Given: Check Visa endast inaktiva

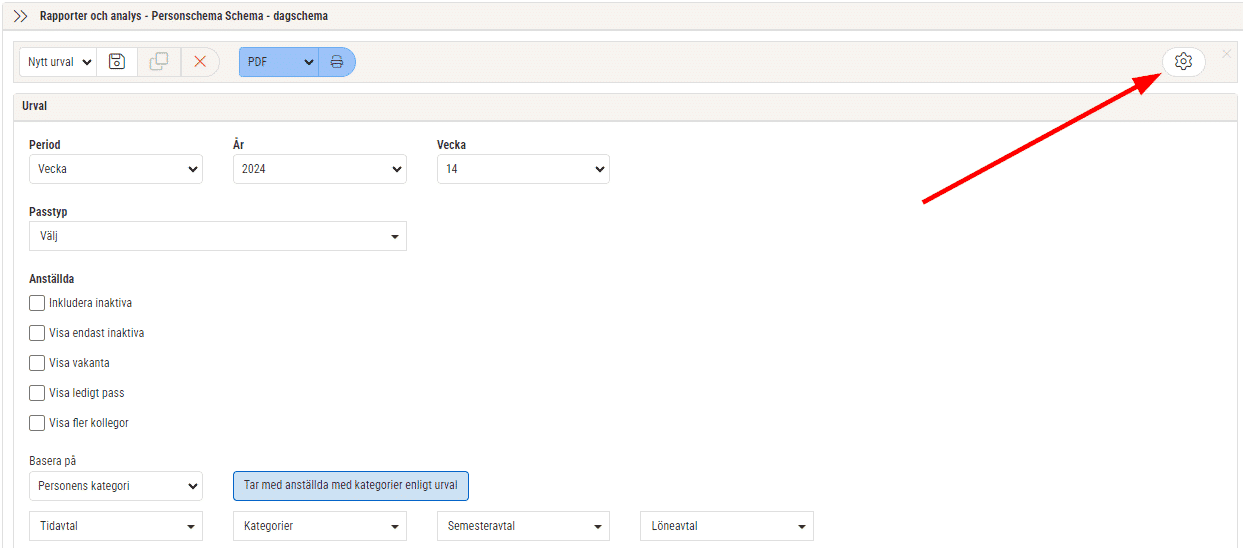Looking at the screenshot, I should pos(37,333).
